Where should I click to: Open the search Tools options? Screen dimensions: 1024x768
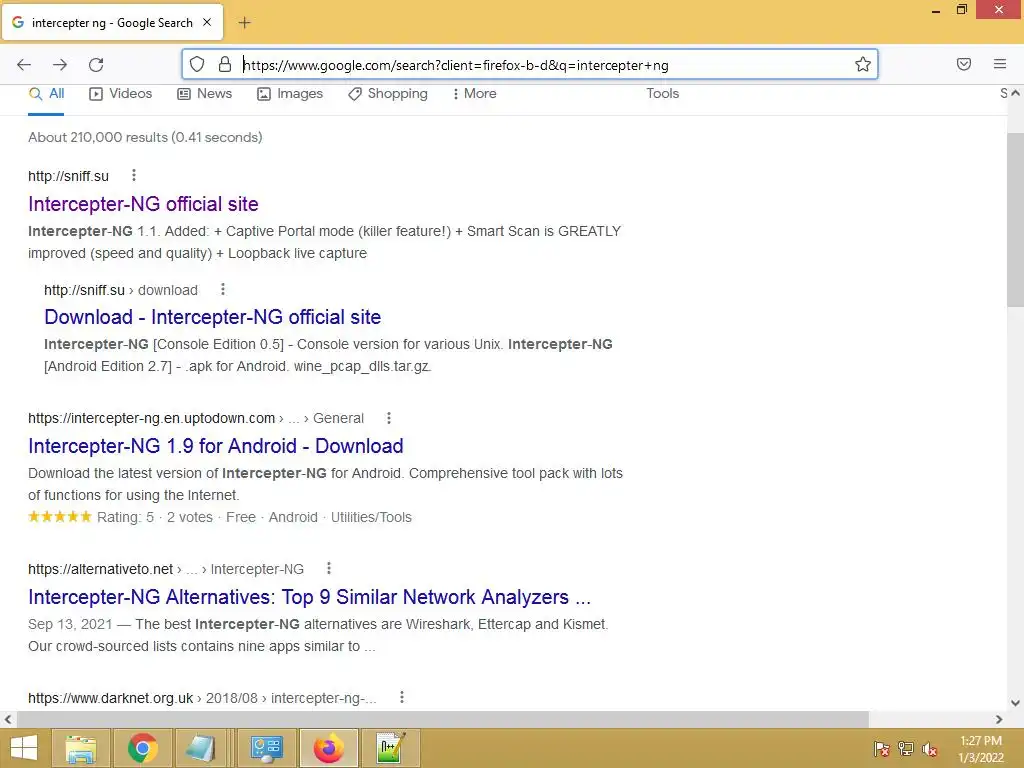(x=663, y=93)
